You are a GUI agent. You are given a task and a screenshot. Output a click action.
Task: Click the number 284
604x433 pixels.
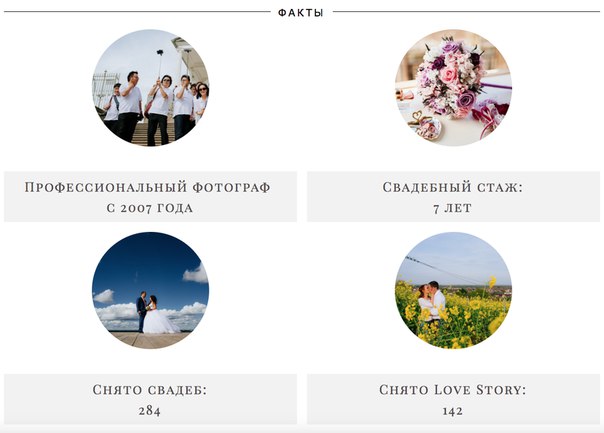[149, 411]
